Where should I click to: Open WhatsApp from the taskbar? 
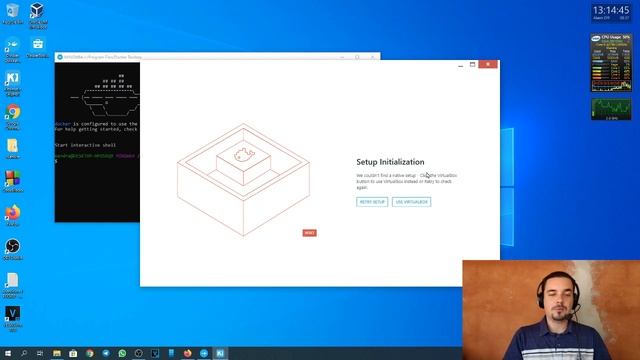coord(122,353)
